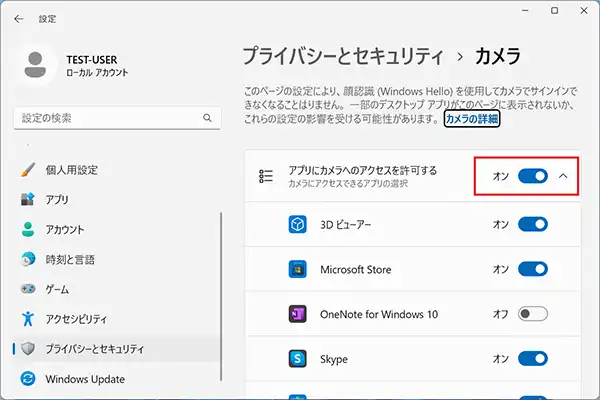
Task: Click the Microsoft Store app name
Action: [x=355, y=269]
